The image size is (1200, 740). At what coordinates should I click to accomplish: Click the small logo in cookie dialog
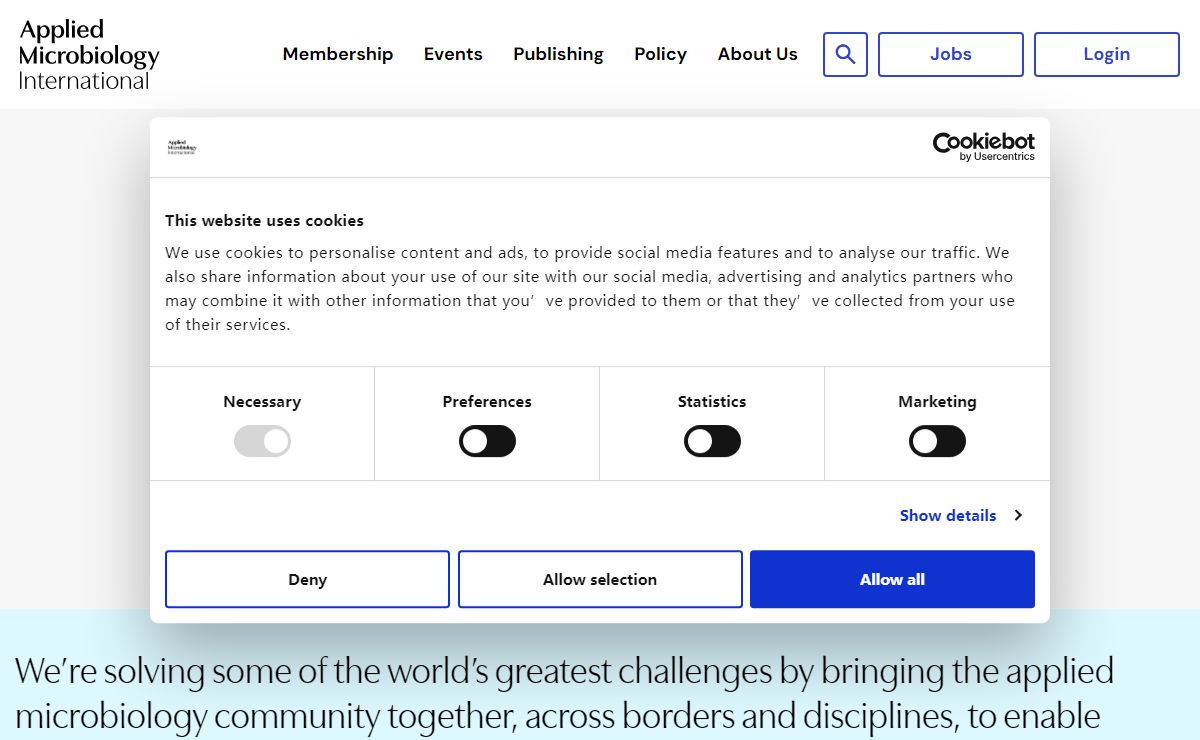[182, 147]
